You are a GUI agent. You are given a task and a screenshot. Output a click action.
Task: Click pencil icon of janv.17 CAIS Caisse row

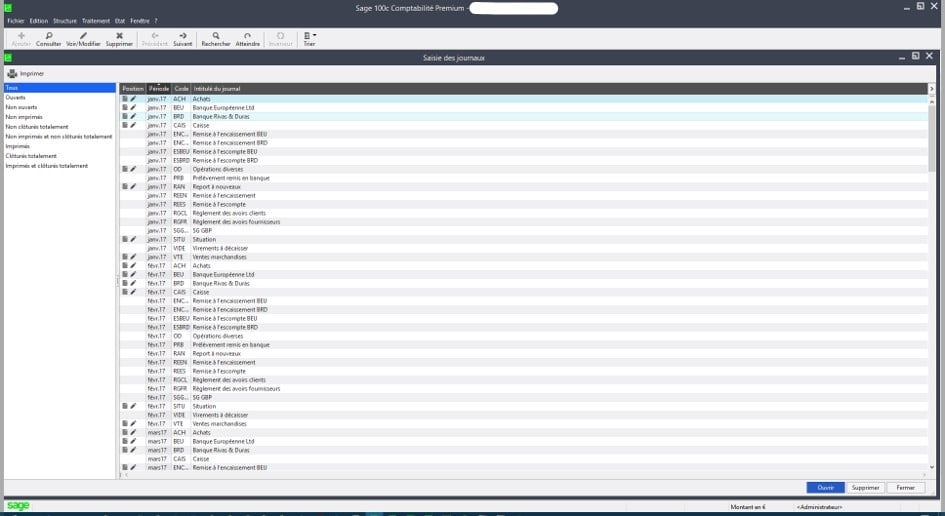(x=133, y=125)
